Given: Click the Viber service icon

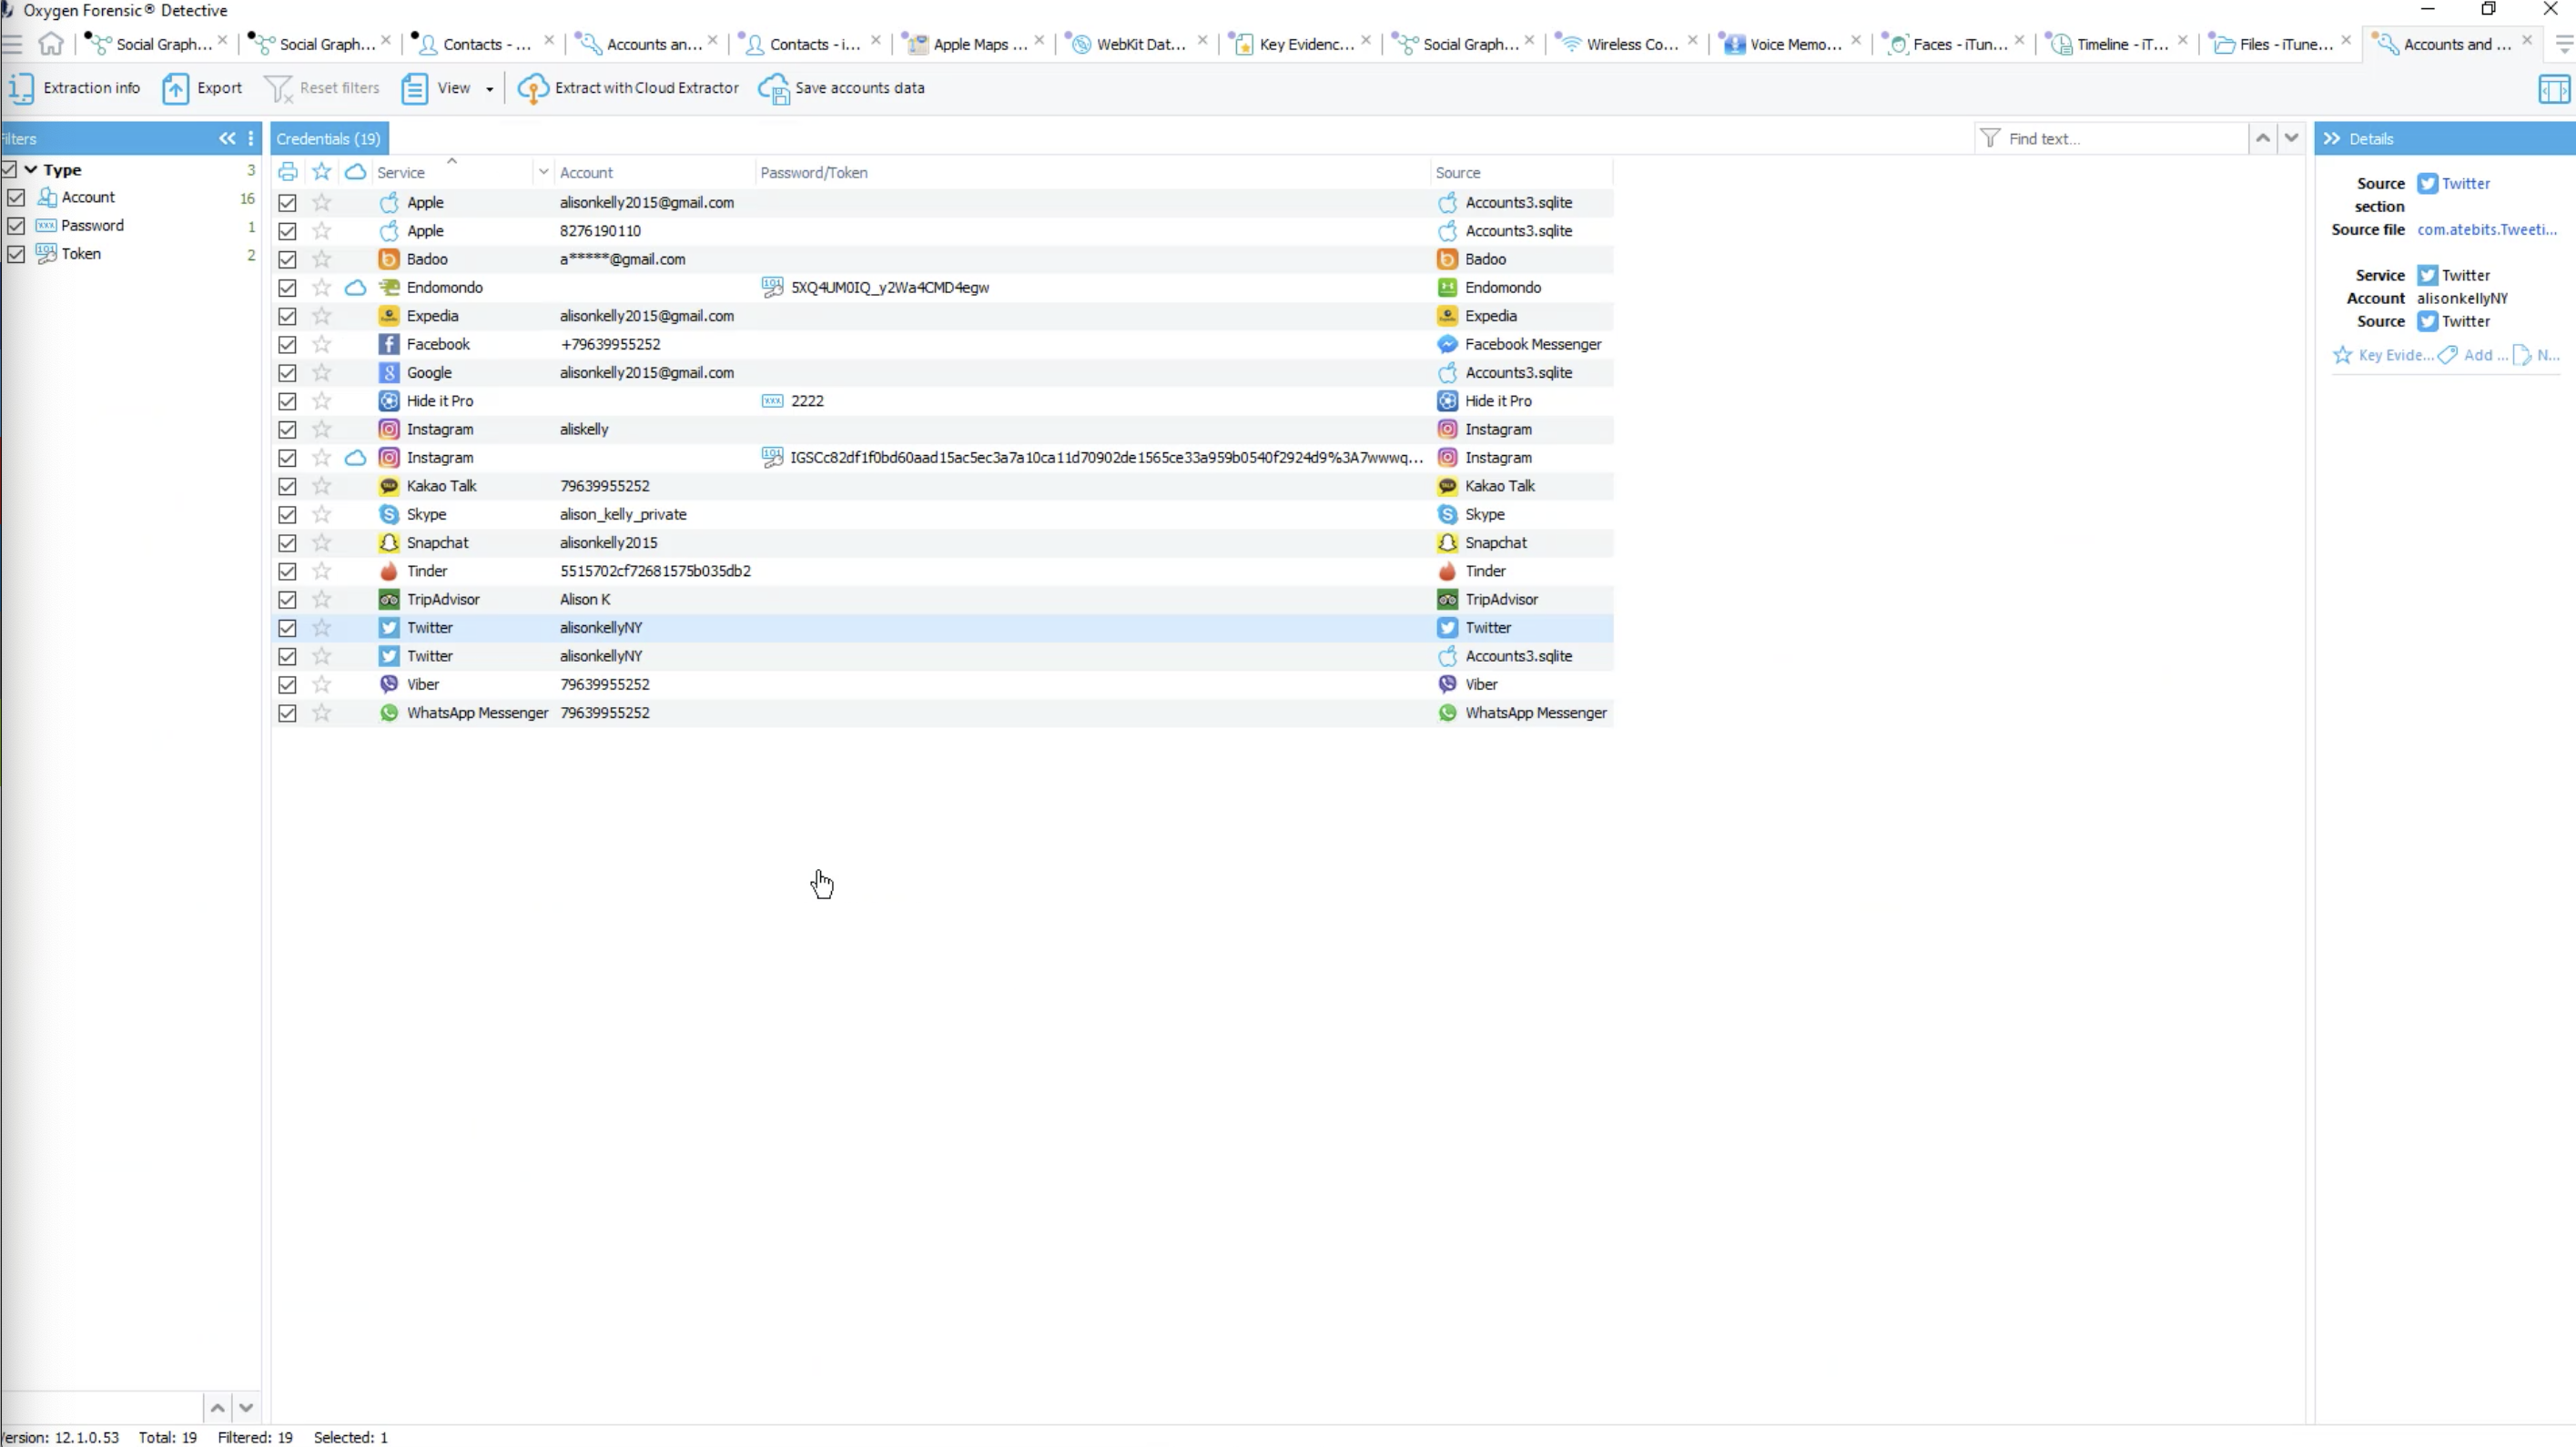Looking at the screenshot, I should click(x=389, y=684).
